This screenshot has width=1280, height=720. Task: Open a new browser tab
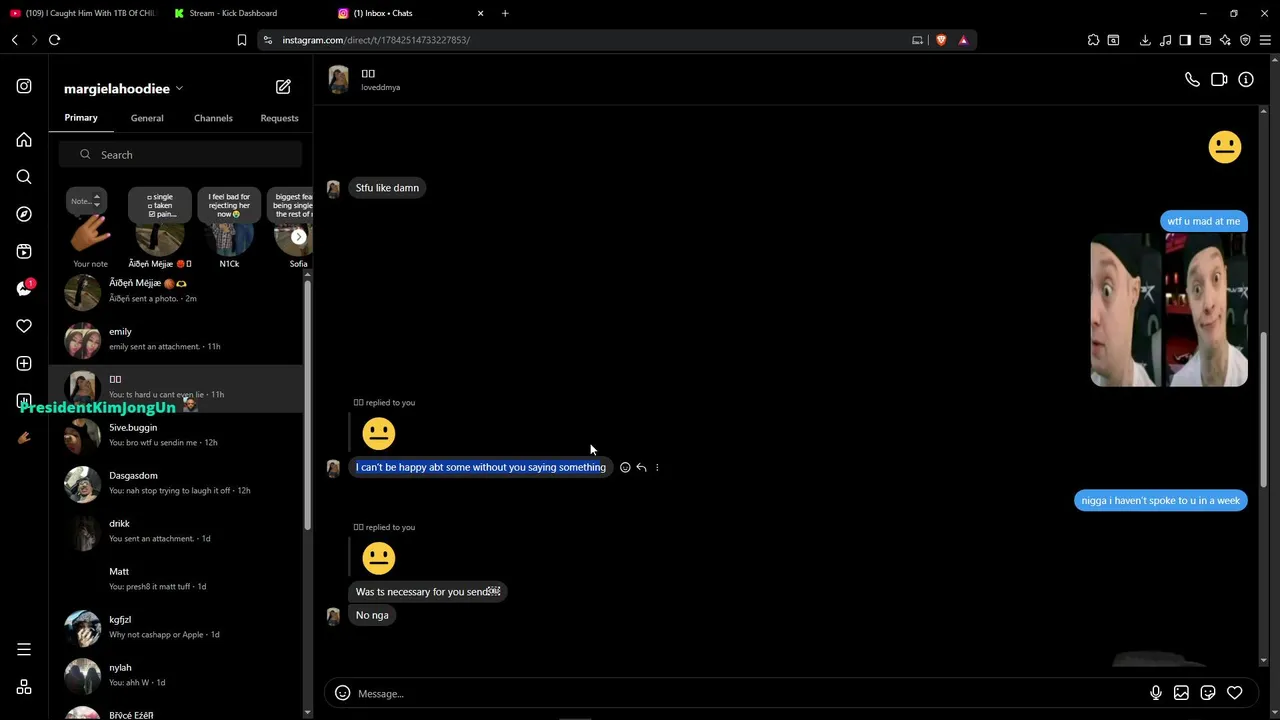coord(505,13)
